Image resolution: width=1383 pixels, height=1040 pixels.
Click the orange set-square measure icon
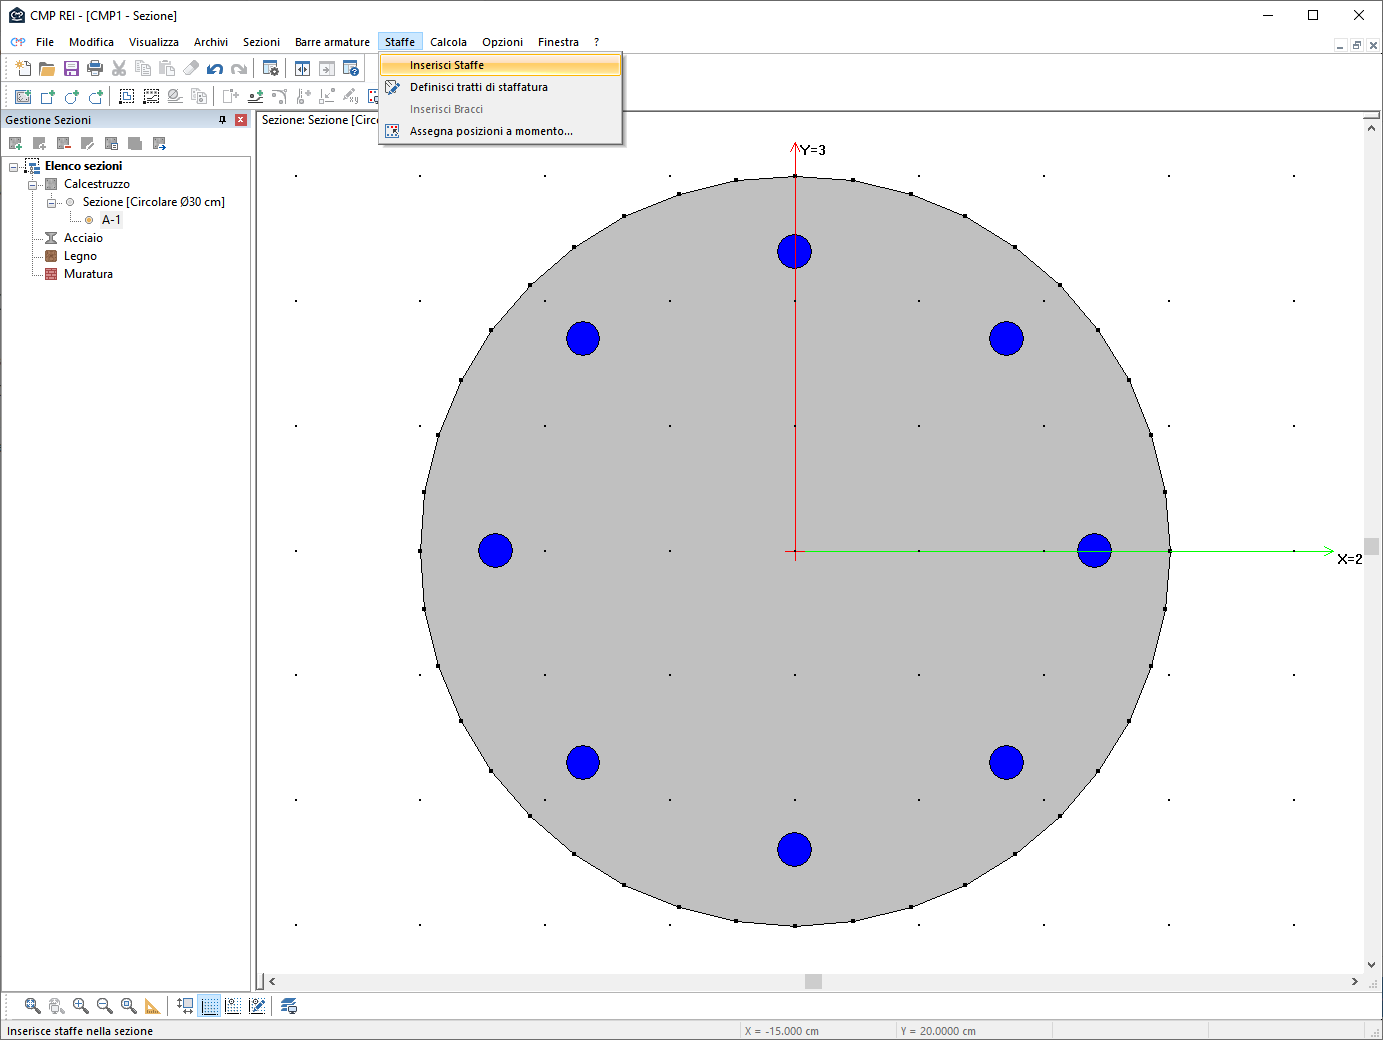(153, 1006)
